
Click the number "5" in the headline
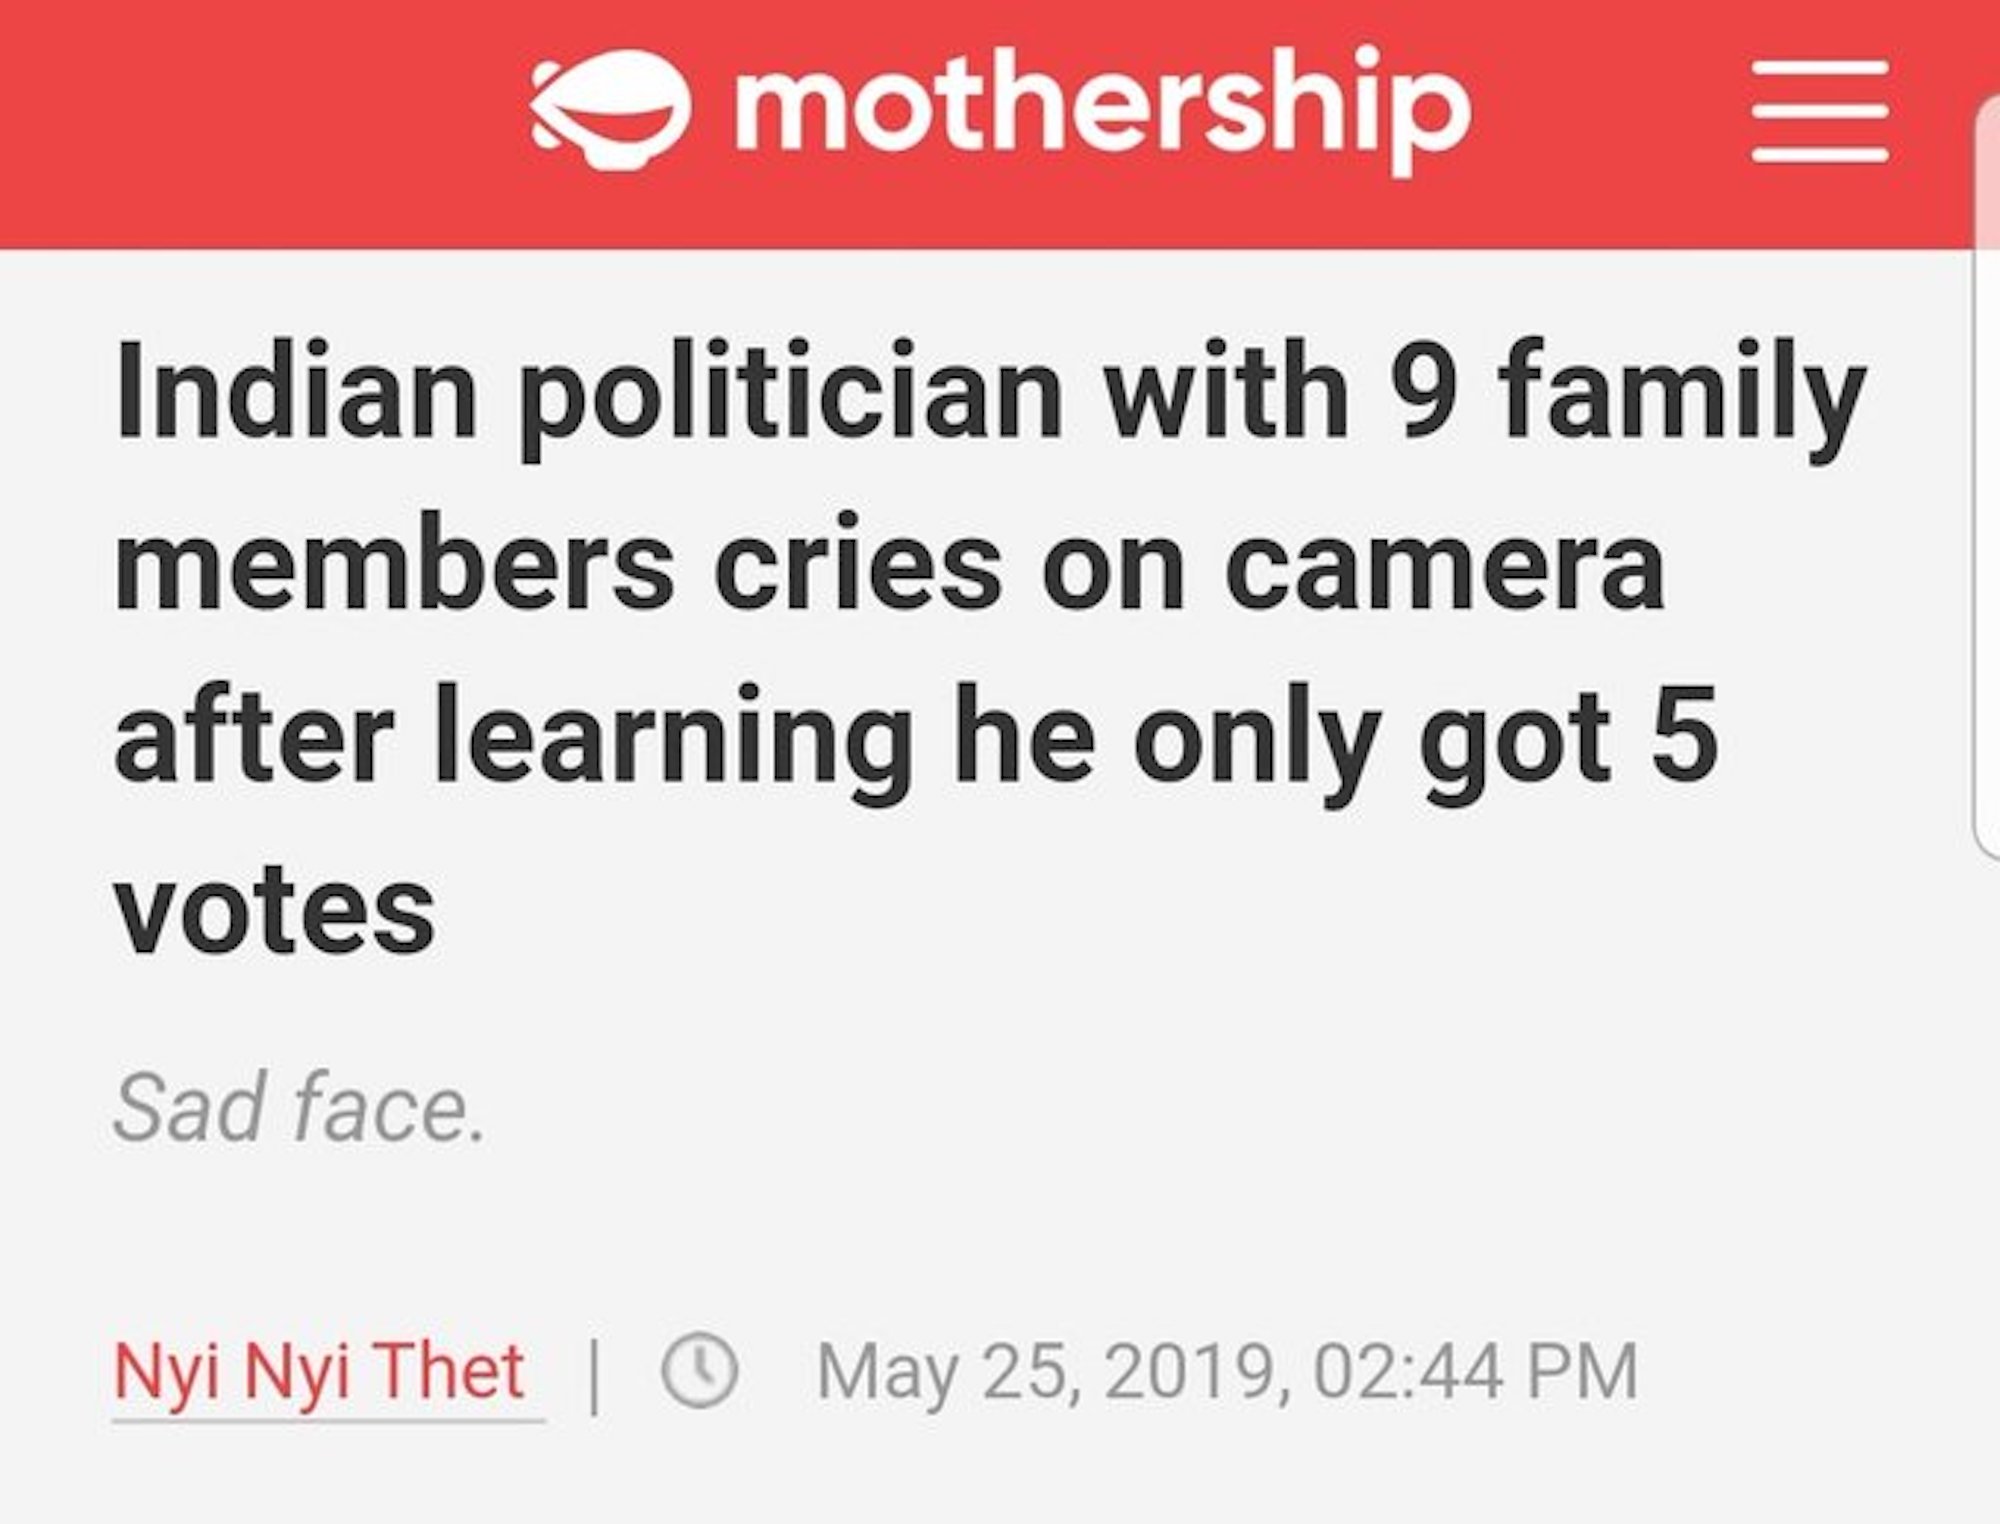point(1687,740)
